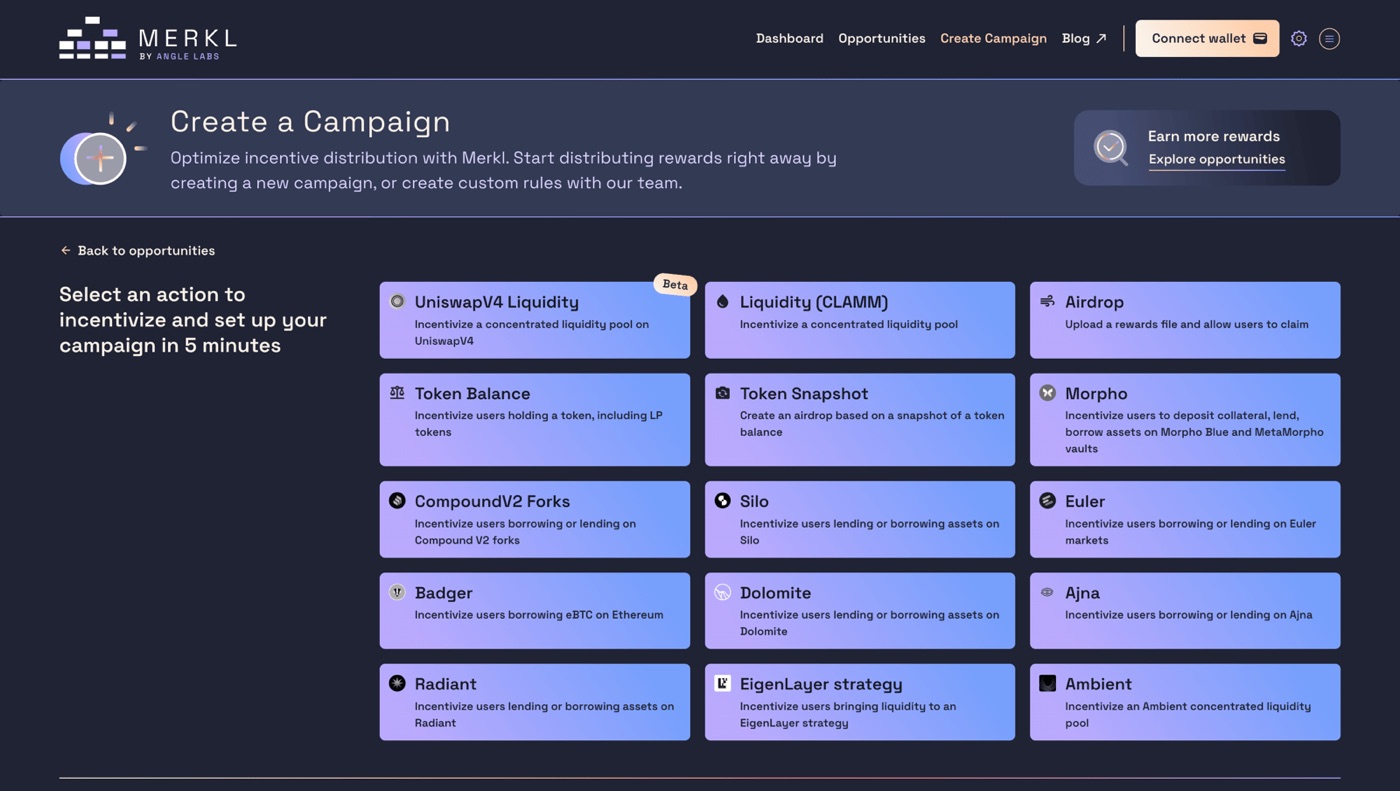
Task: Click the Ajna logo icon
Action: (x=1047, y=592)
